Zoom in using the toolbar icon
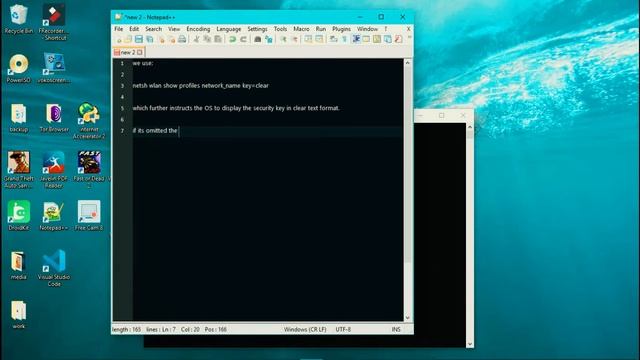The width and height of the screenshot is (640, 360). pyautogui.click(x=283, y=39)
